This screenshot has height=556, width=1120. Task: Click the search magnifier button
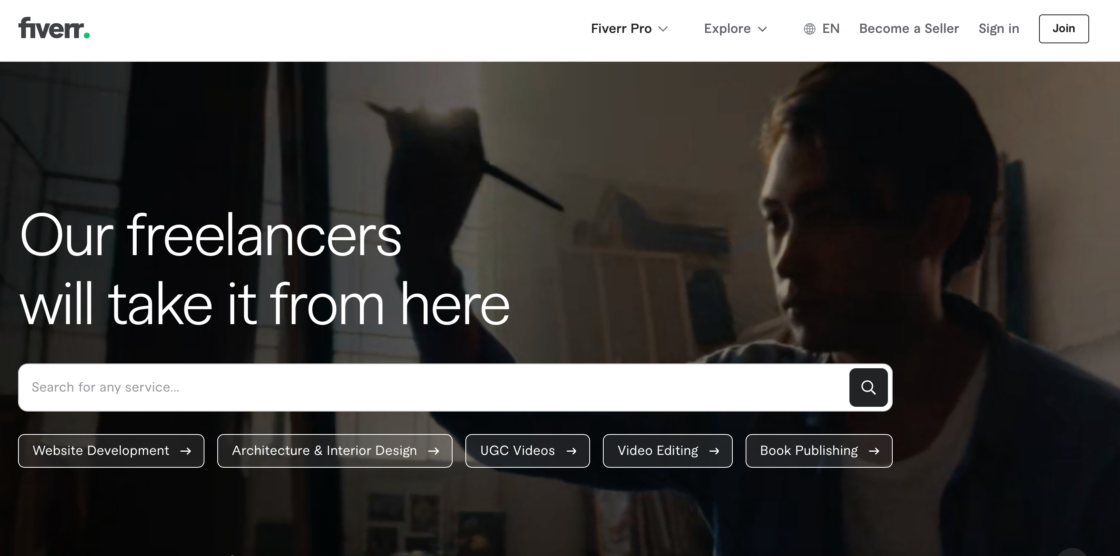click(x=868, y=387)
